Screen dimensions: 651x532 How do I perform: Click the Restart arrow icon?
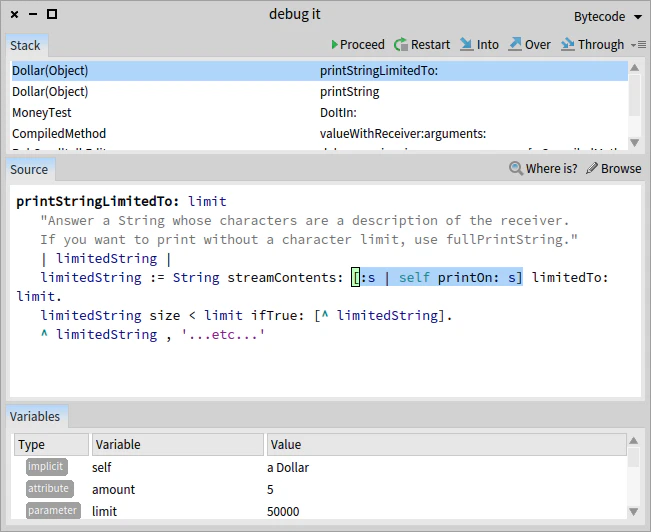[401, 44]
